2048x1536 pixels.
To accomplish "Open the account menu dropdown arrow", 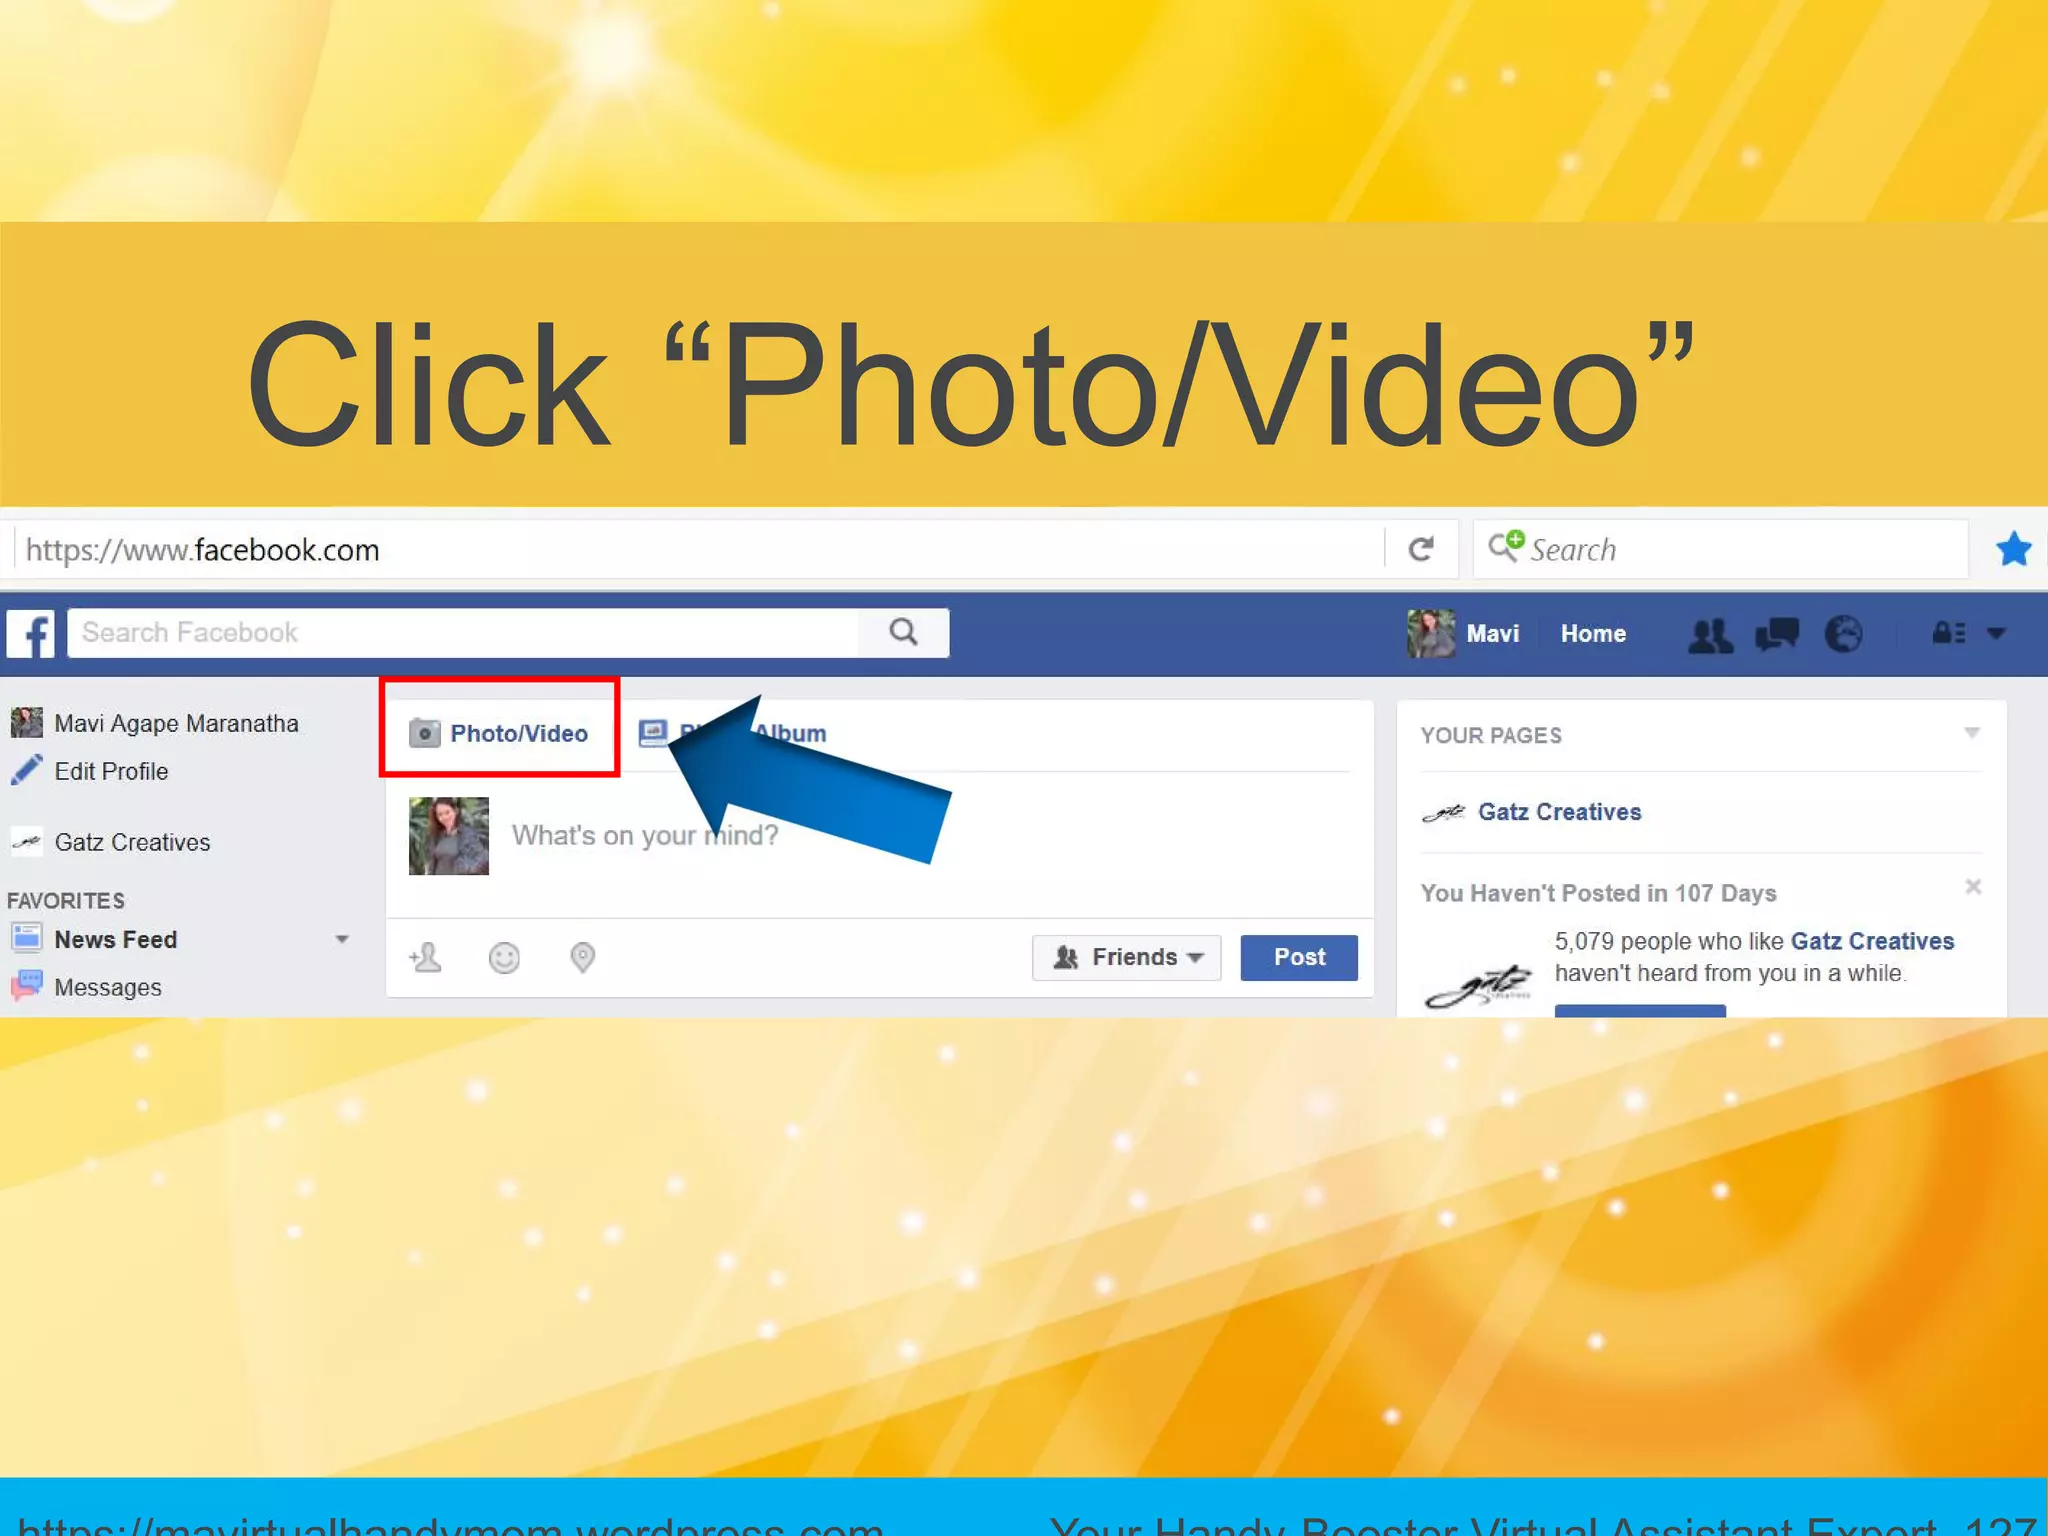I will tap(1997, 633).
